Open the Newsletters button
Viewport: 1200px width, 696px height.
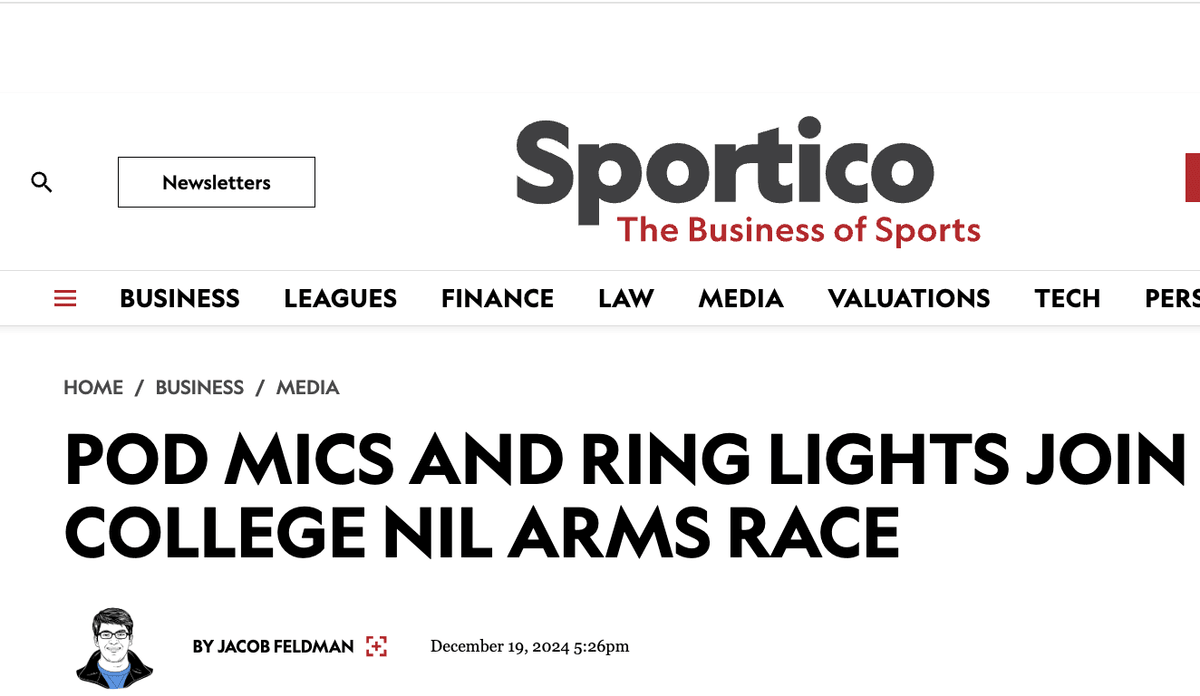click(216, 182)
